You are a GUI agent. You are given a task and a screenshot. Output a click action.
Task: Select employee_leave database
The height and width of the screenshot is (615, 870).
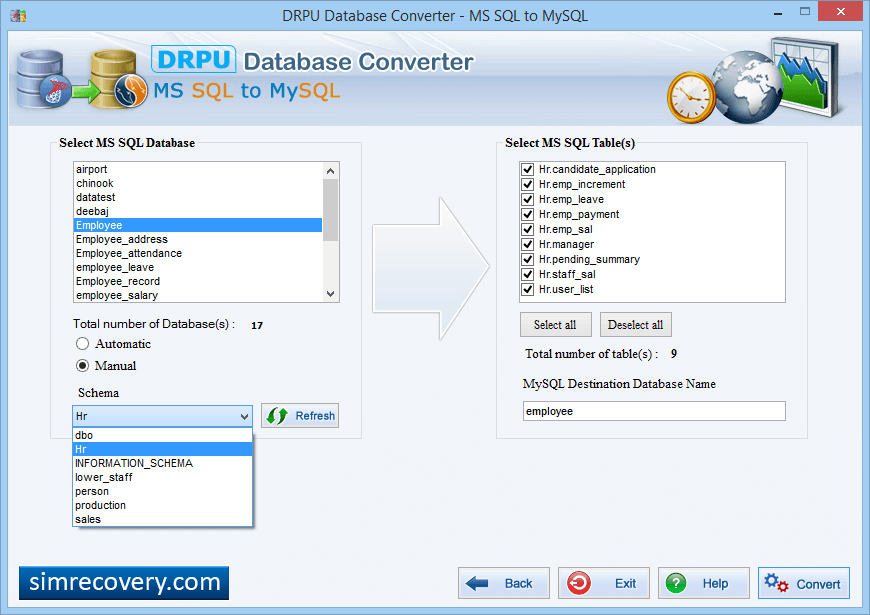tap(198, 267)
